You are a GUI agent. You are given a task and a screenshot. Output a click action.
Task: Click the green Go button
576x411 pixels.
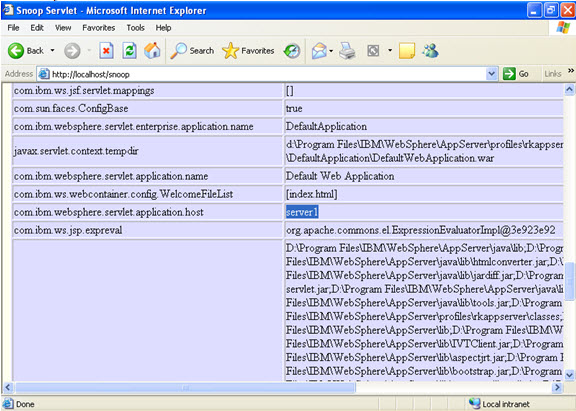tap(516, 74)
